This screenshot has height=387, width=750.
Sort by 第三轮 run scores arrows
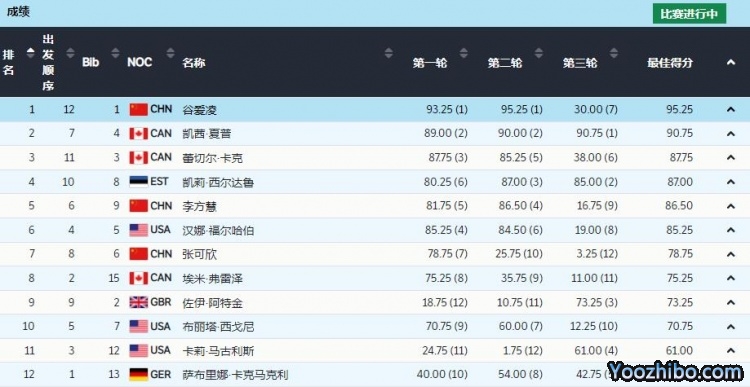coord(614,53)
